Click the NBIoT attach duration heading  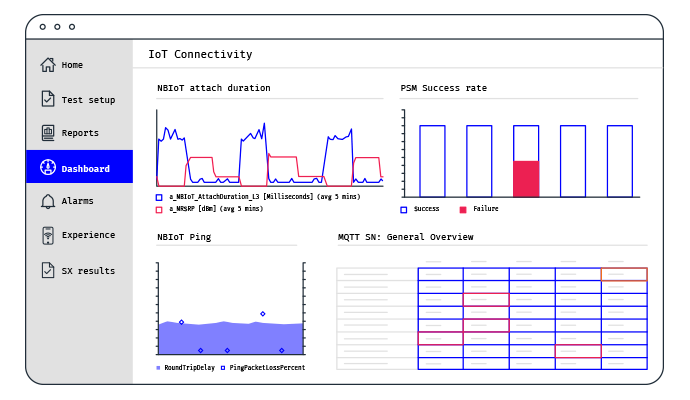pos(214,88)
